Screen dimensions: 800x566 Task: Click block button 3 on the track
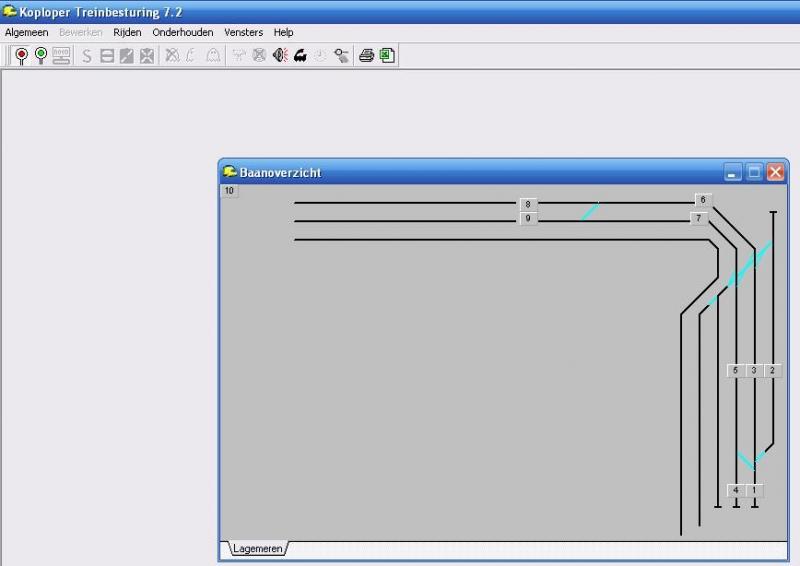pyautogui.click(x=754, y=371)
